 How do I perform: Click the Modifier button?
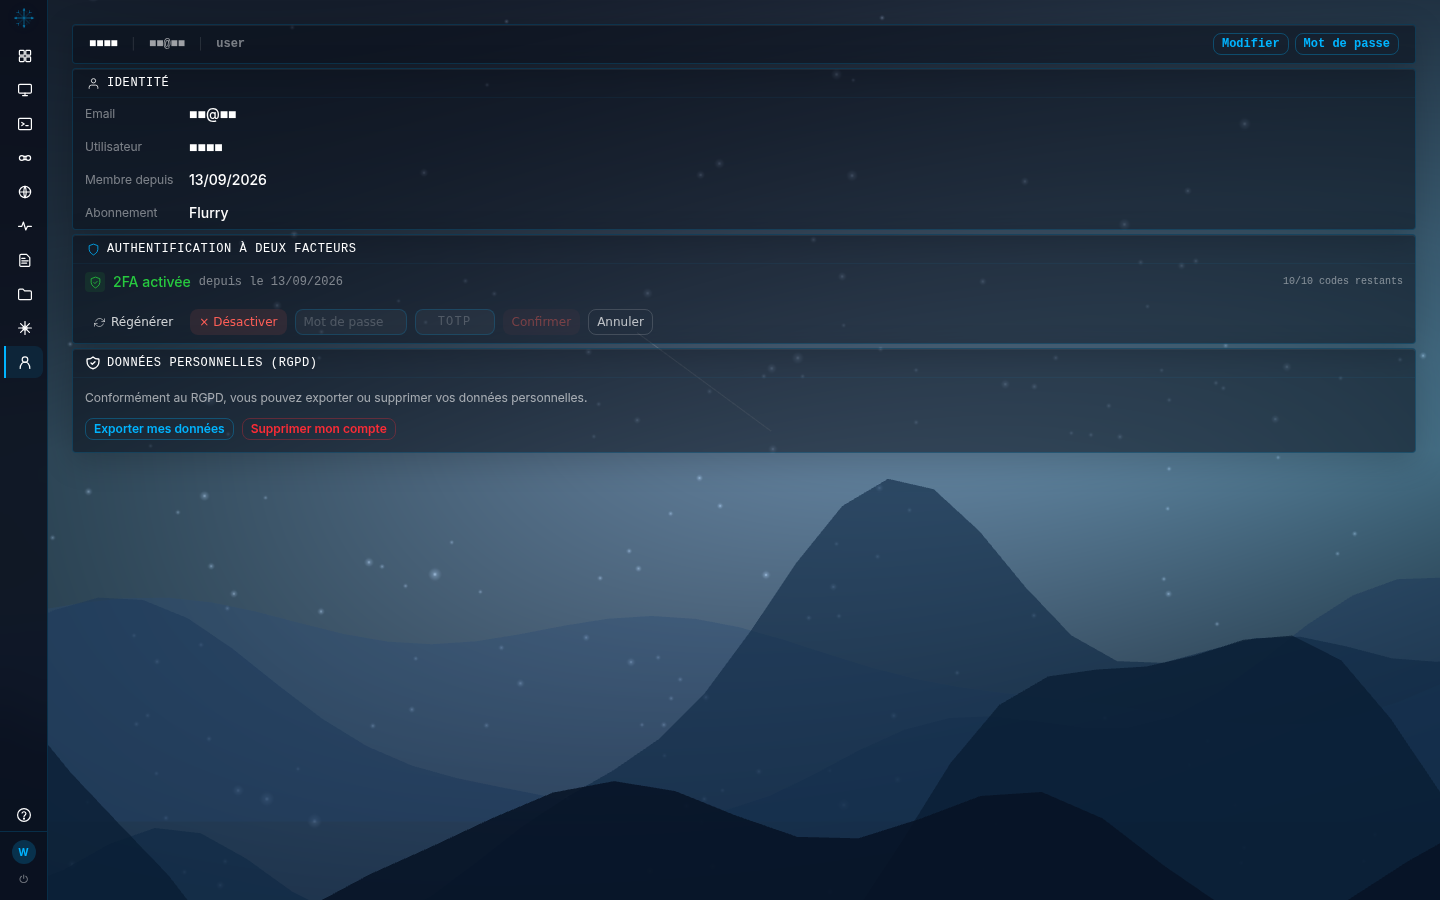(1250, 44)
